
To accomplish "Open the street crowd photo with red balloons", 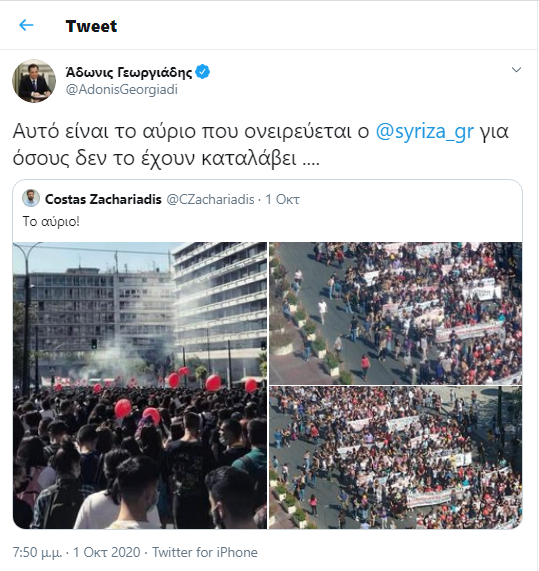I will [140, 385].
